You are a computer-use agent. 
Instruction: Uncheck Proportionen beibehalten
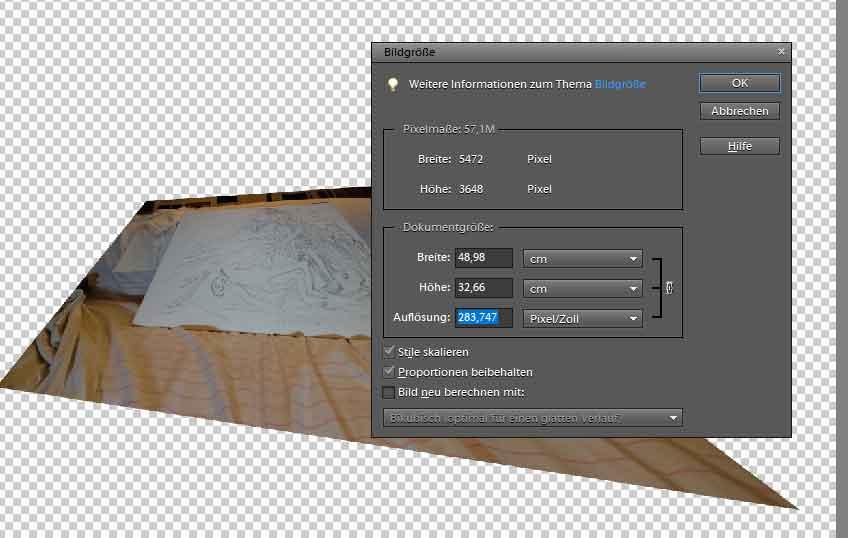389,372
